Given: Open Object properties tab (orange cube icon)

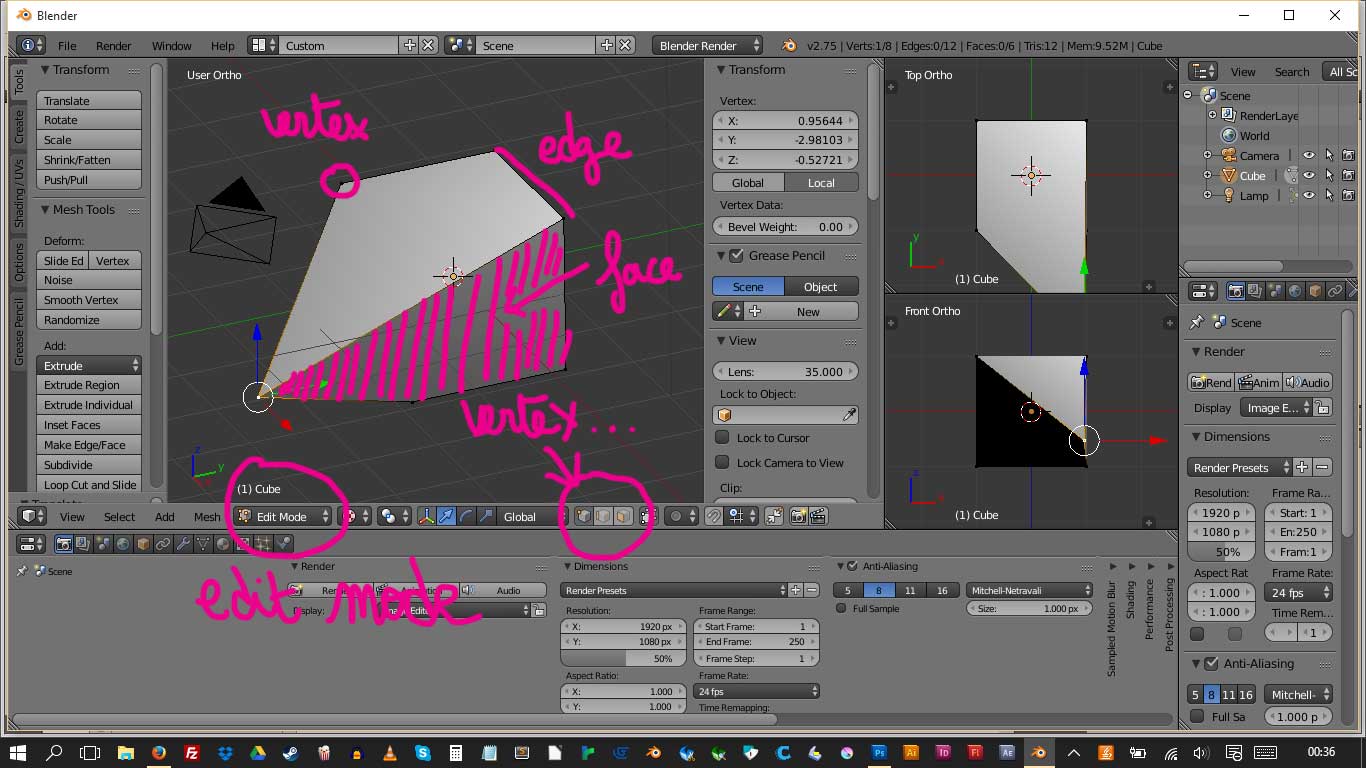Looking at the screenshot, I should [x=1315, y=291].
